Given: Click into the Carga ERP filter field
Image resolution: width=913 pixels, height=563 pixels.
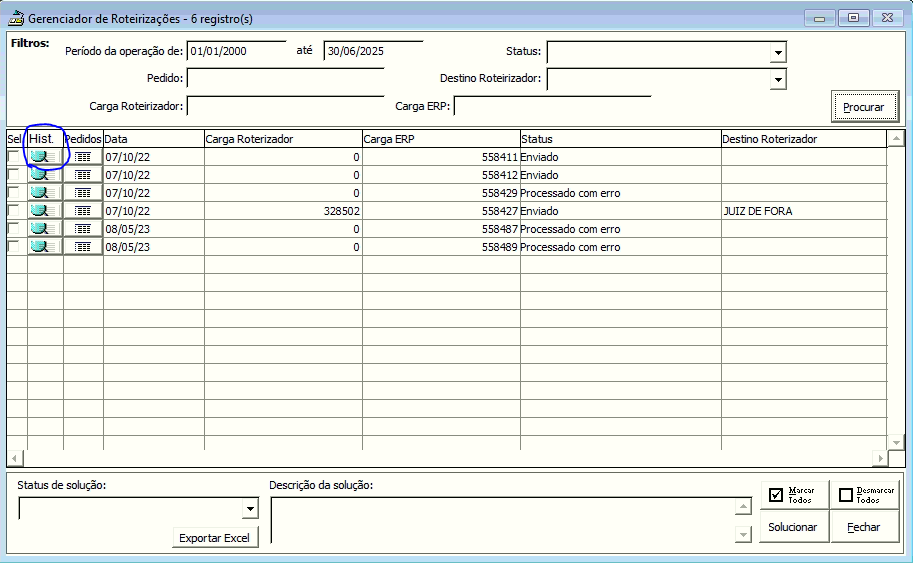Looking at the screenshot, I should point(552,106).
